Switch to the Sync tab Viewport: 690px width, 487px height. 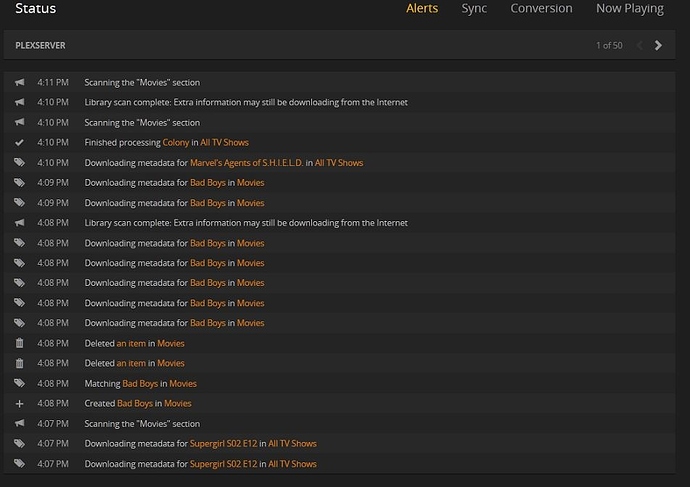point(474,9)
